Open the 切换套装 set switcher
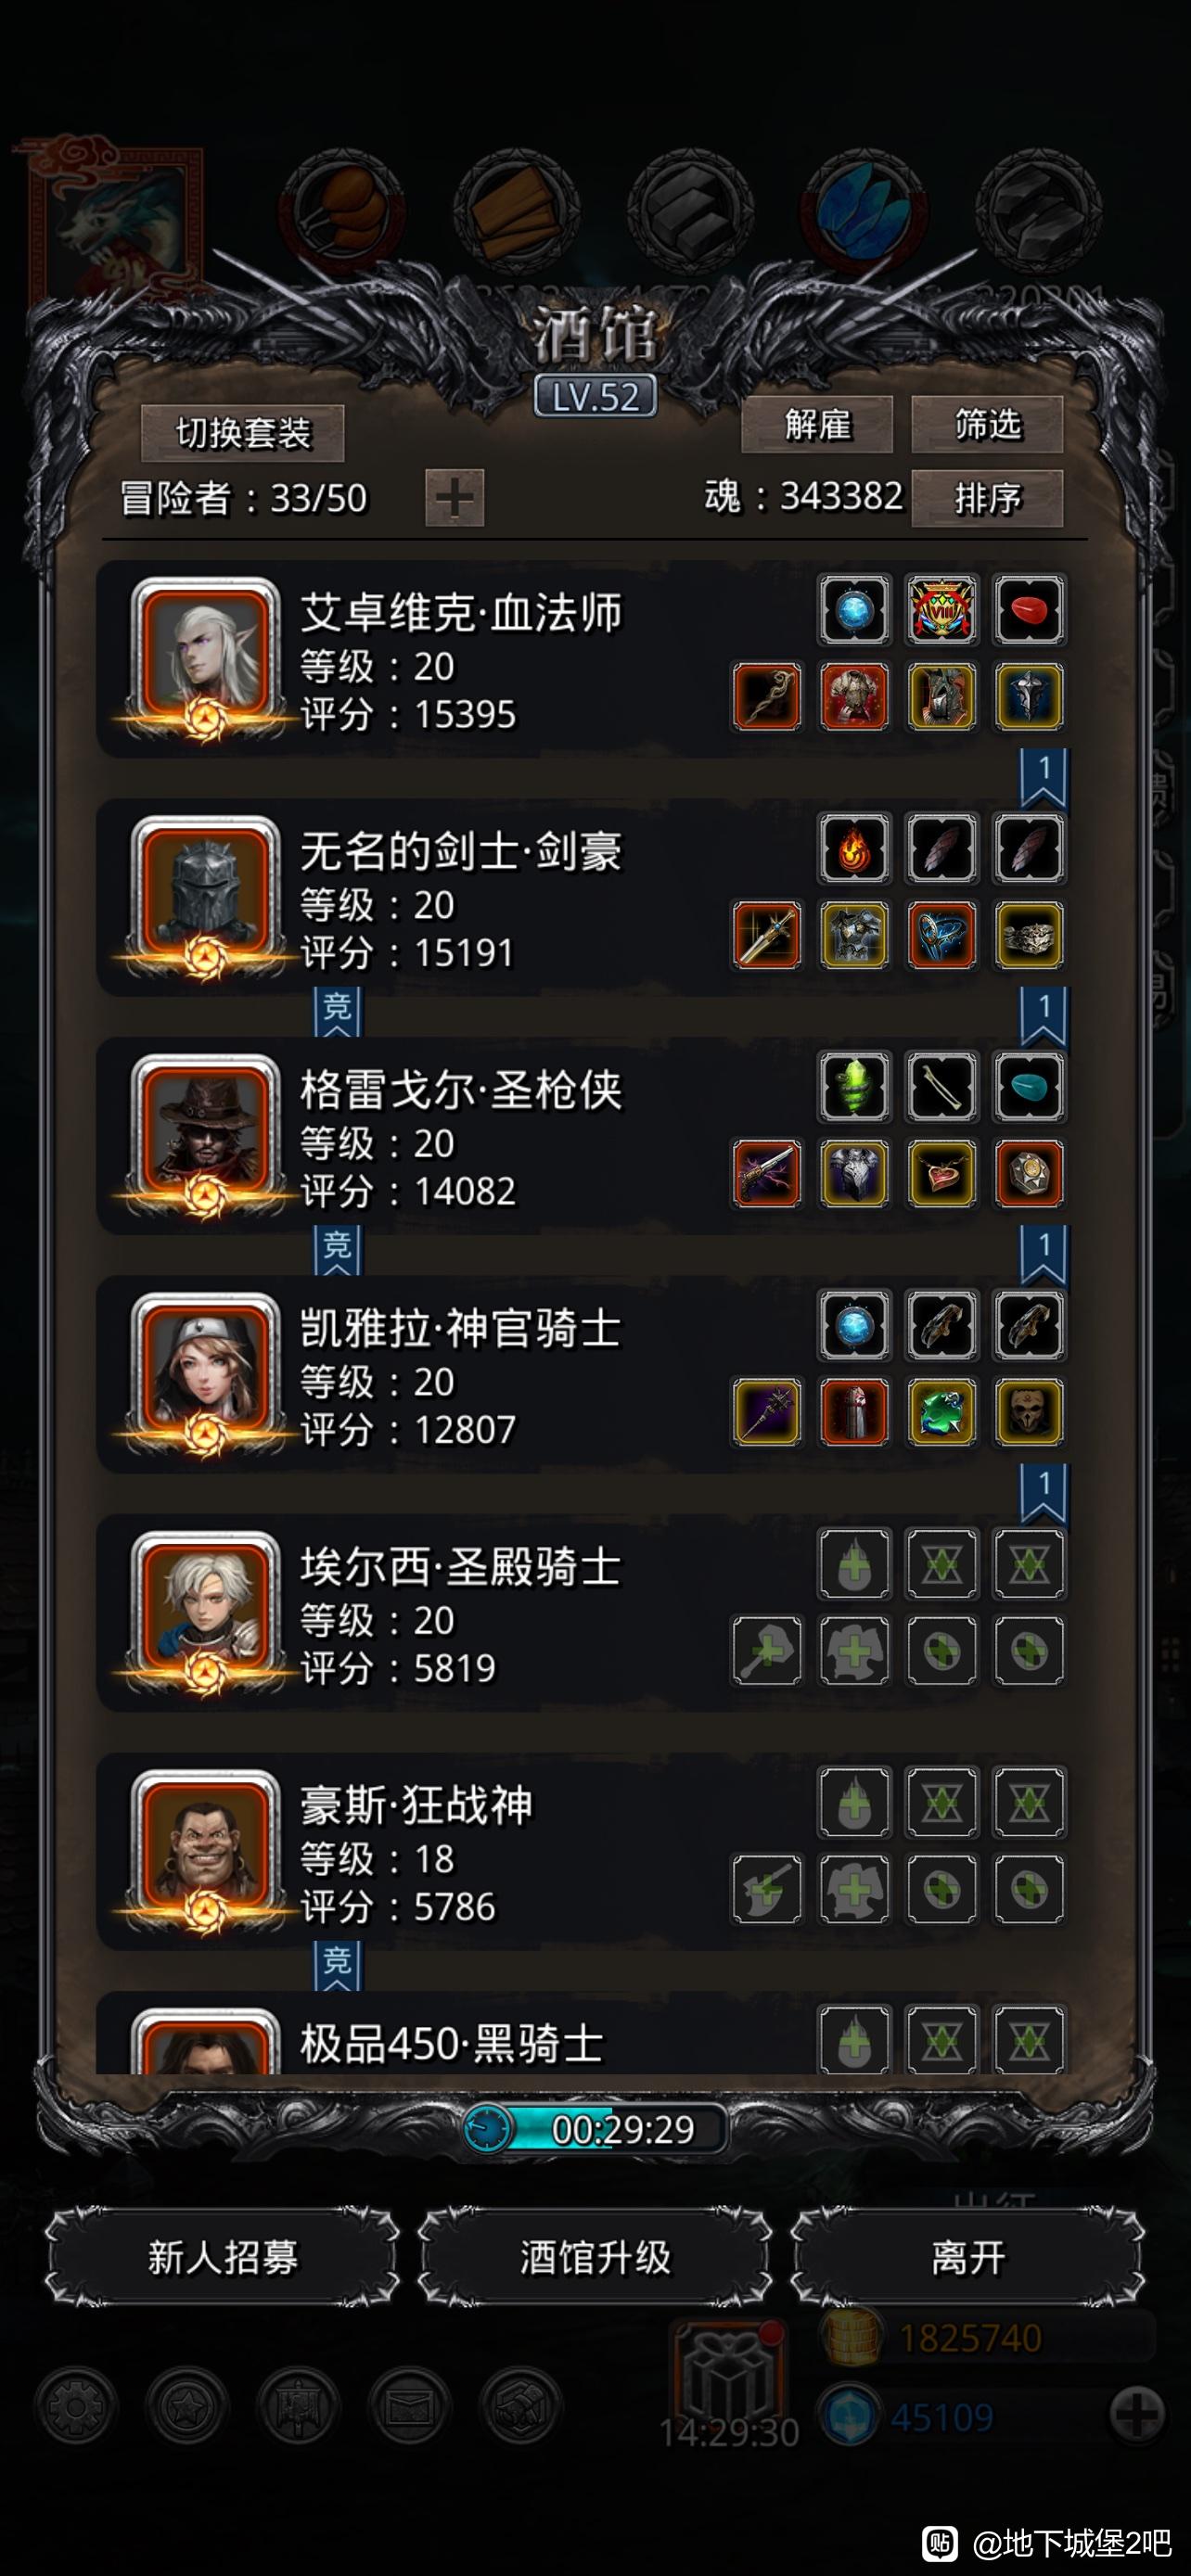Viewport: 1191px width, 2576px height. 243,433
